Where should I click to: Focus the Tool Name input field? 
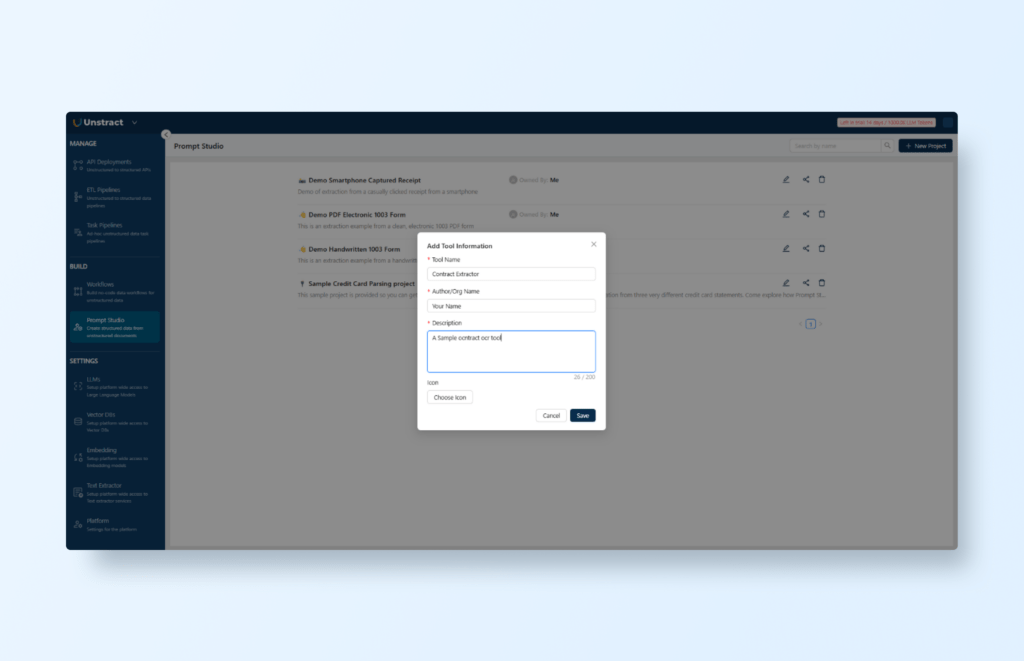point(511,274)
